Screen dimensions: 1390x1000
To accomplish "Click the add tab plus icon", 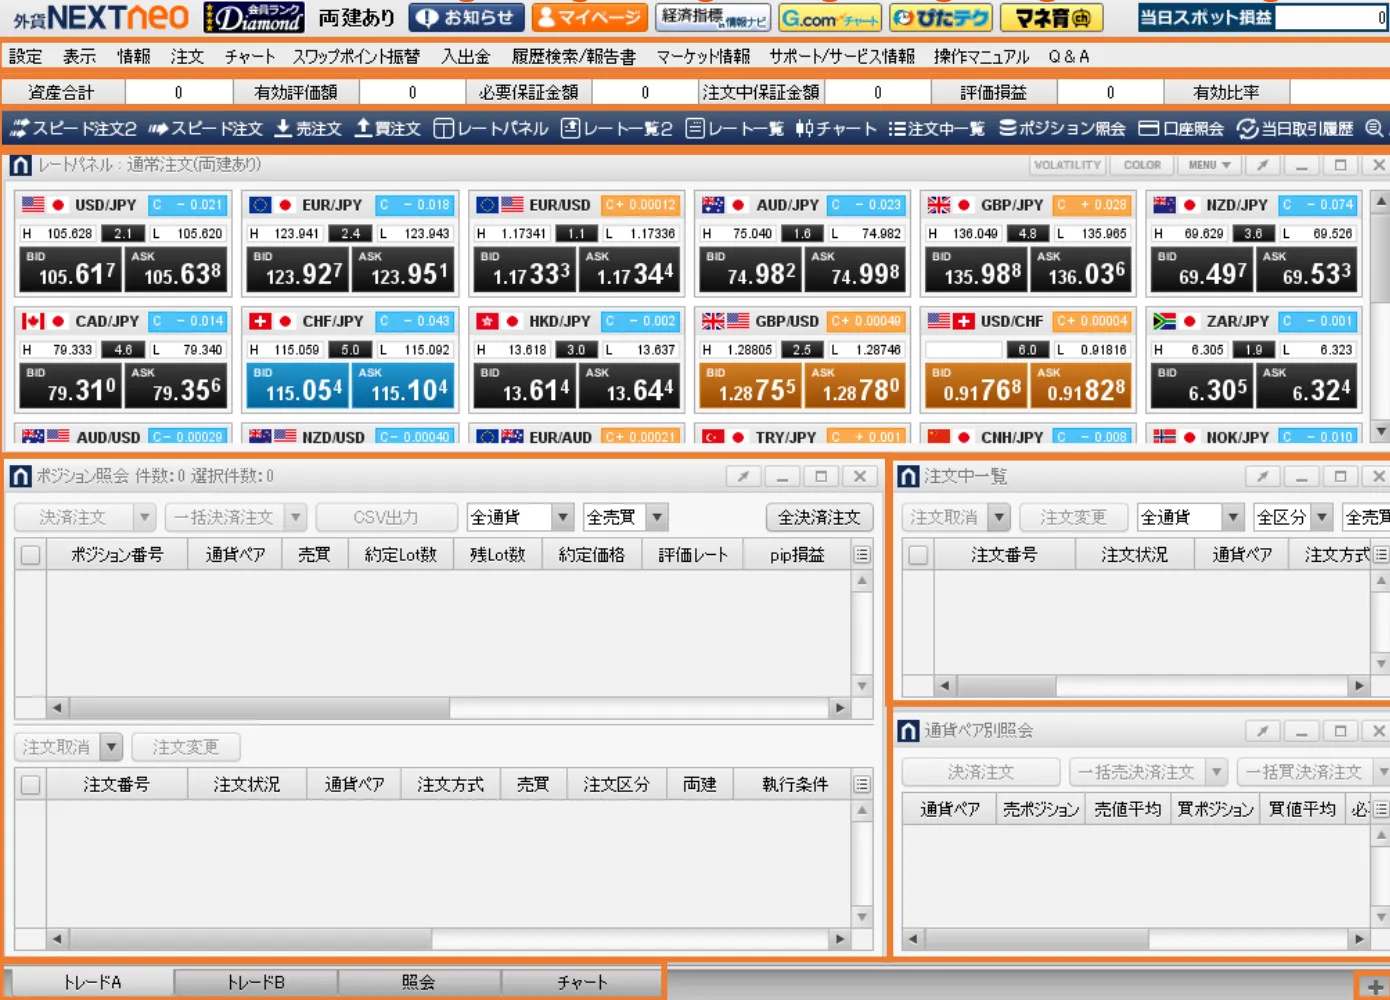I will click(1375, 987).
